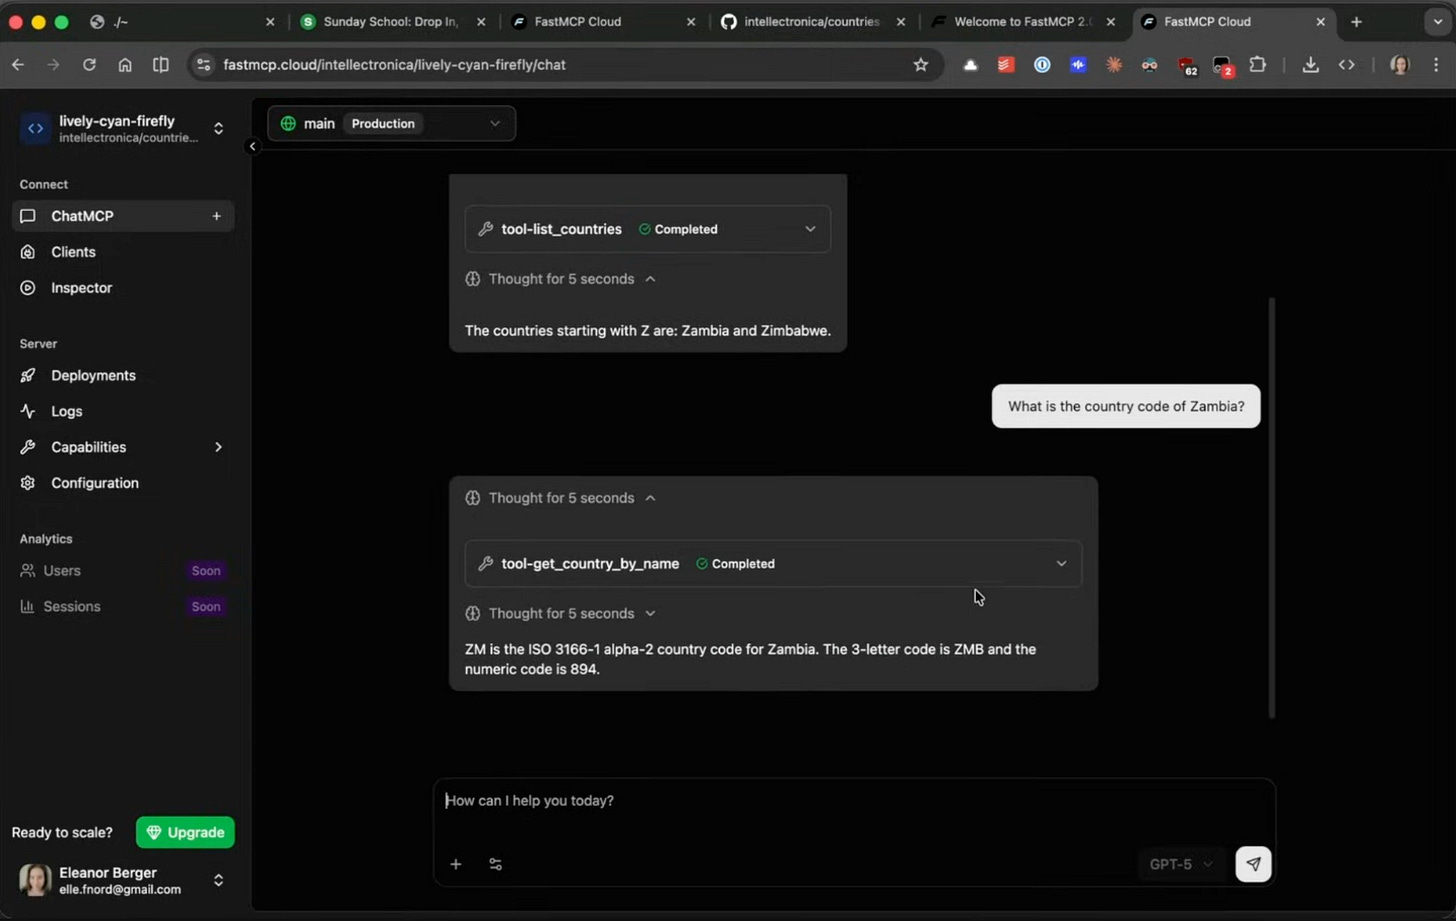
Task: Open the browser three-dot menu
Action: pos(1436,65)
